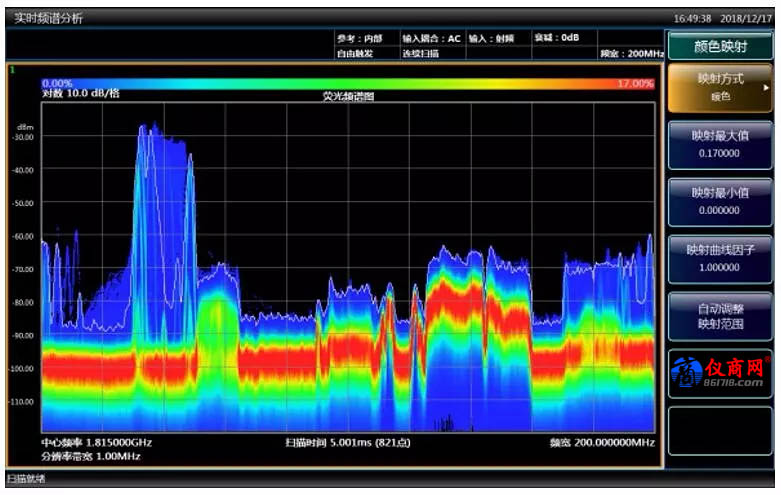Image resolution: width=781 pixels, height=495 pixels.
Task: Click the -60.00 axis label
Action: [x=23, y=236]
